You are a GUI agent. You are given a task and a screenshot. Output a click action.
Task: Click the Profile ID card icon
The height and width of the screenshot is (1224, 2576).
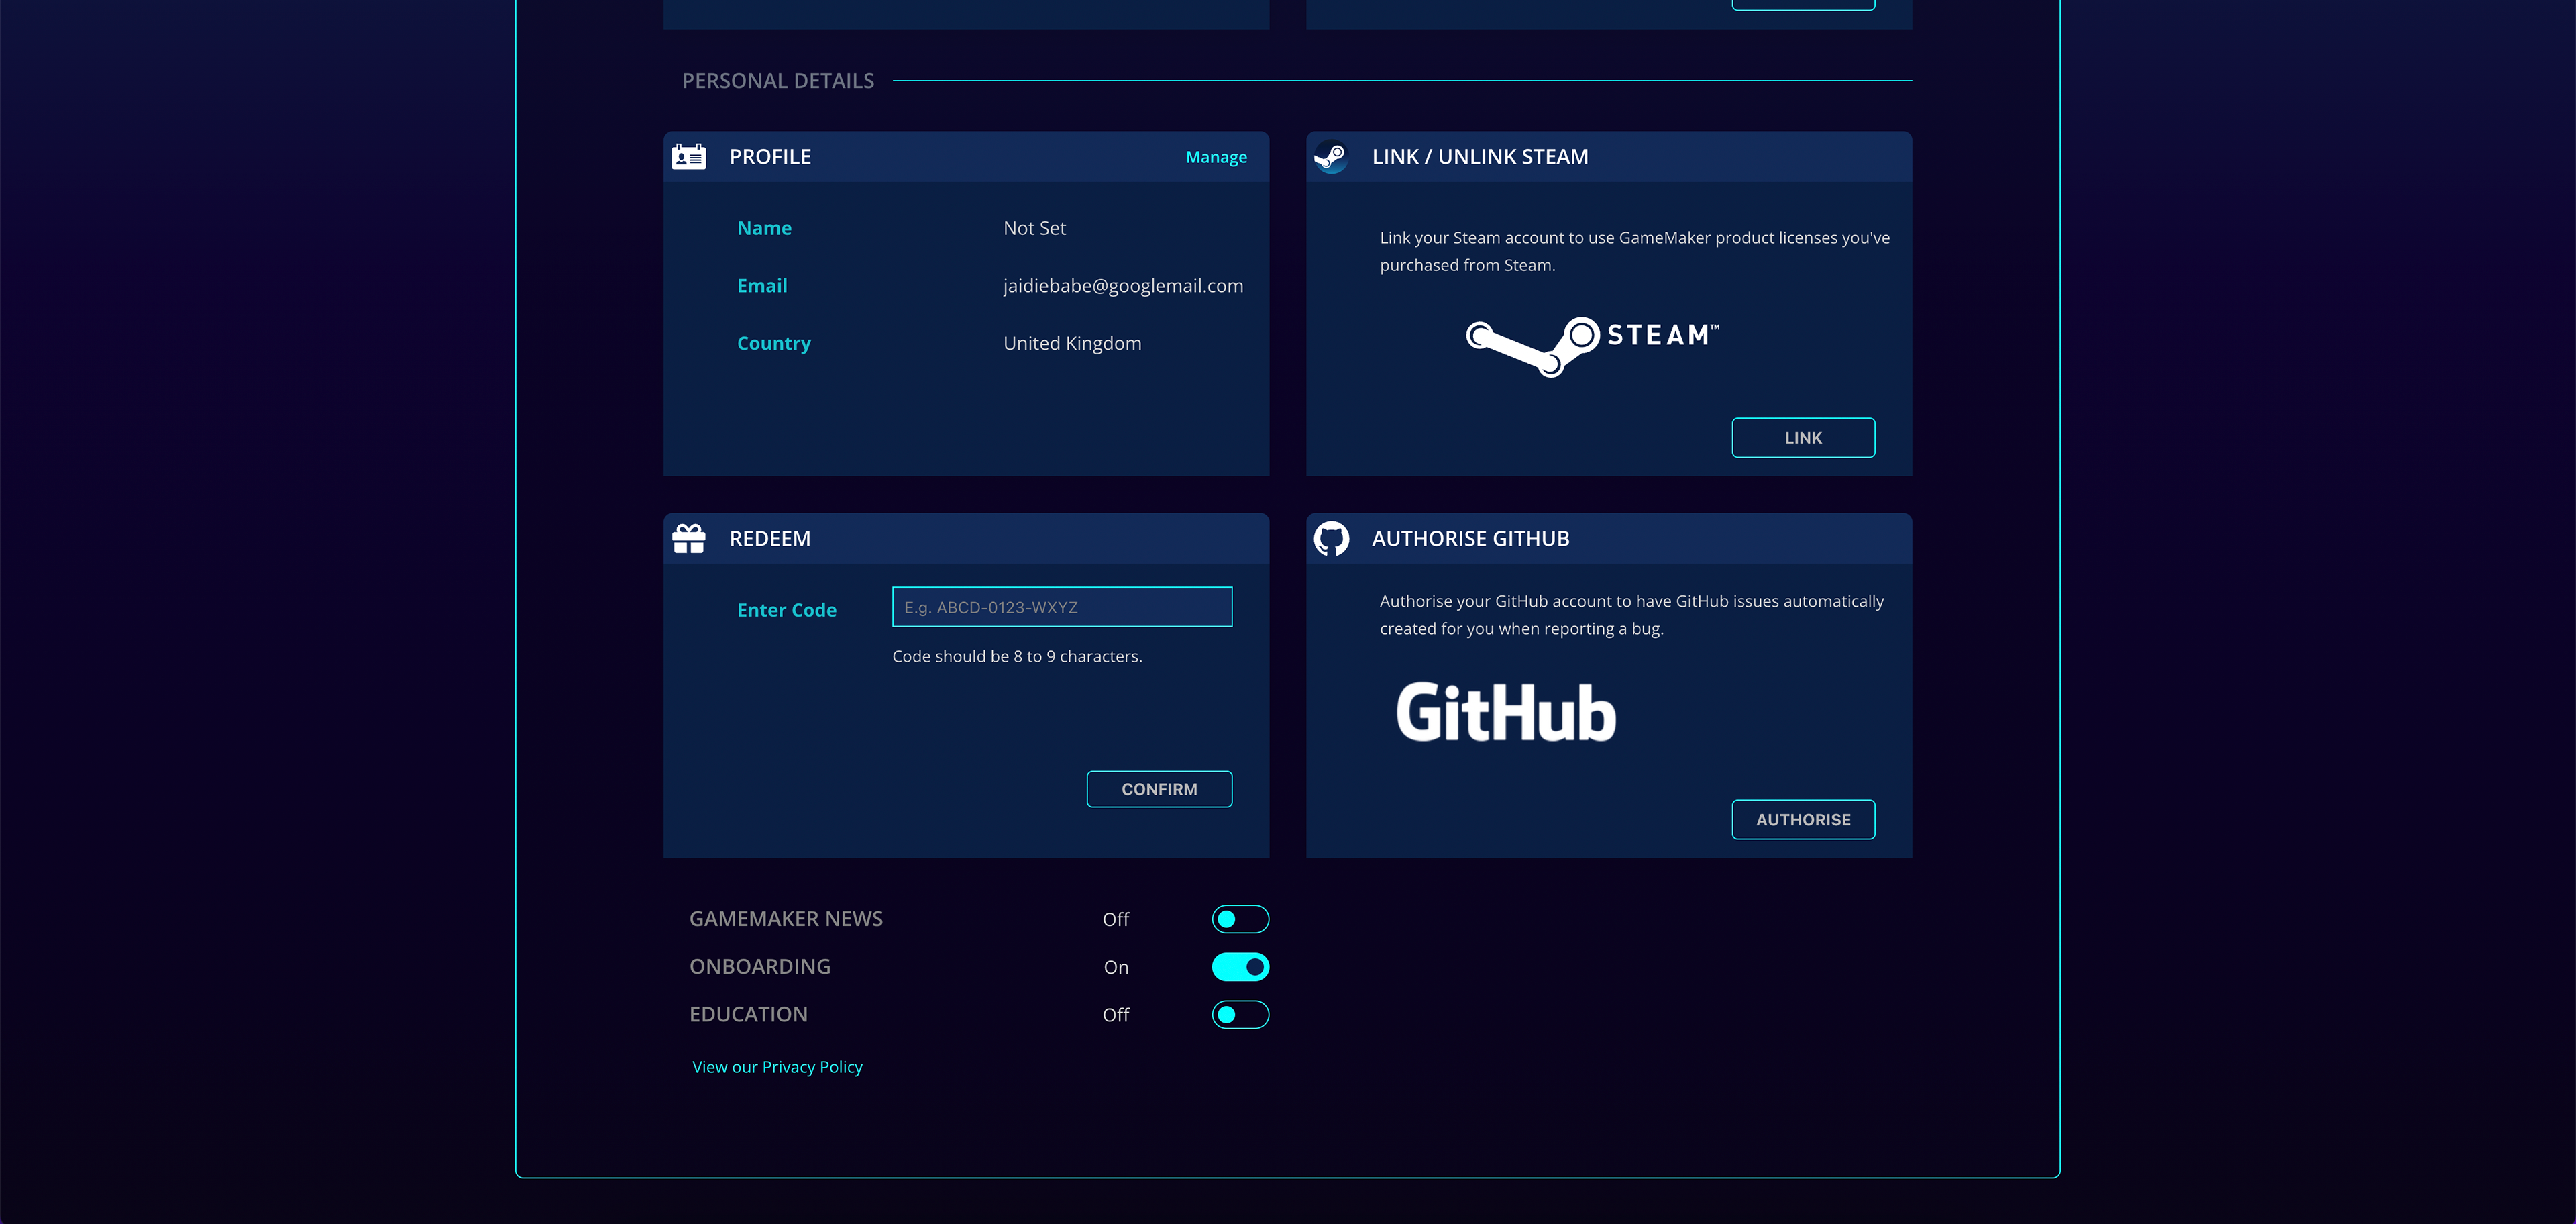pyautogui.click(x=688, y=157)
